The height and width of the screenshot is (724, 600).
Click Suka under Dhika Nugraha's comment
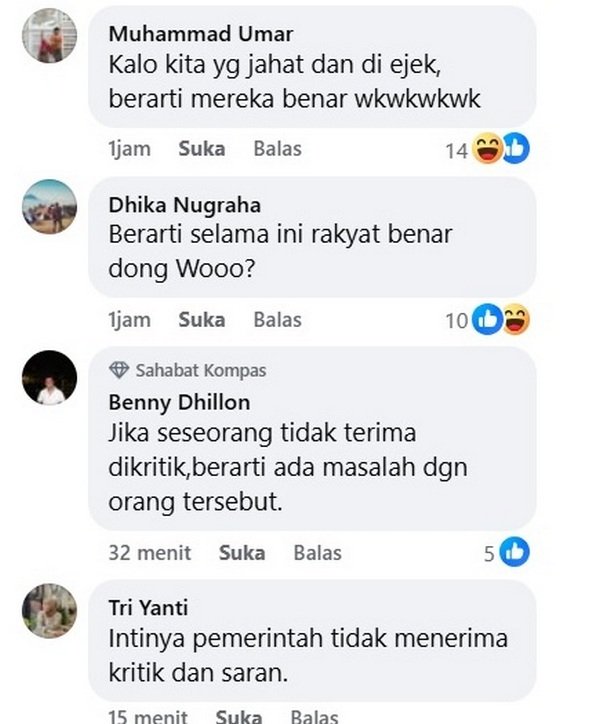(202, 320)
